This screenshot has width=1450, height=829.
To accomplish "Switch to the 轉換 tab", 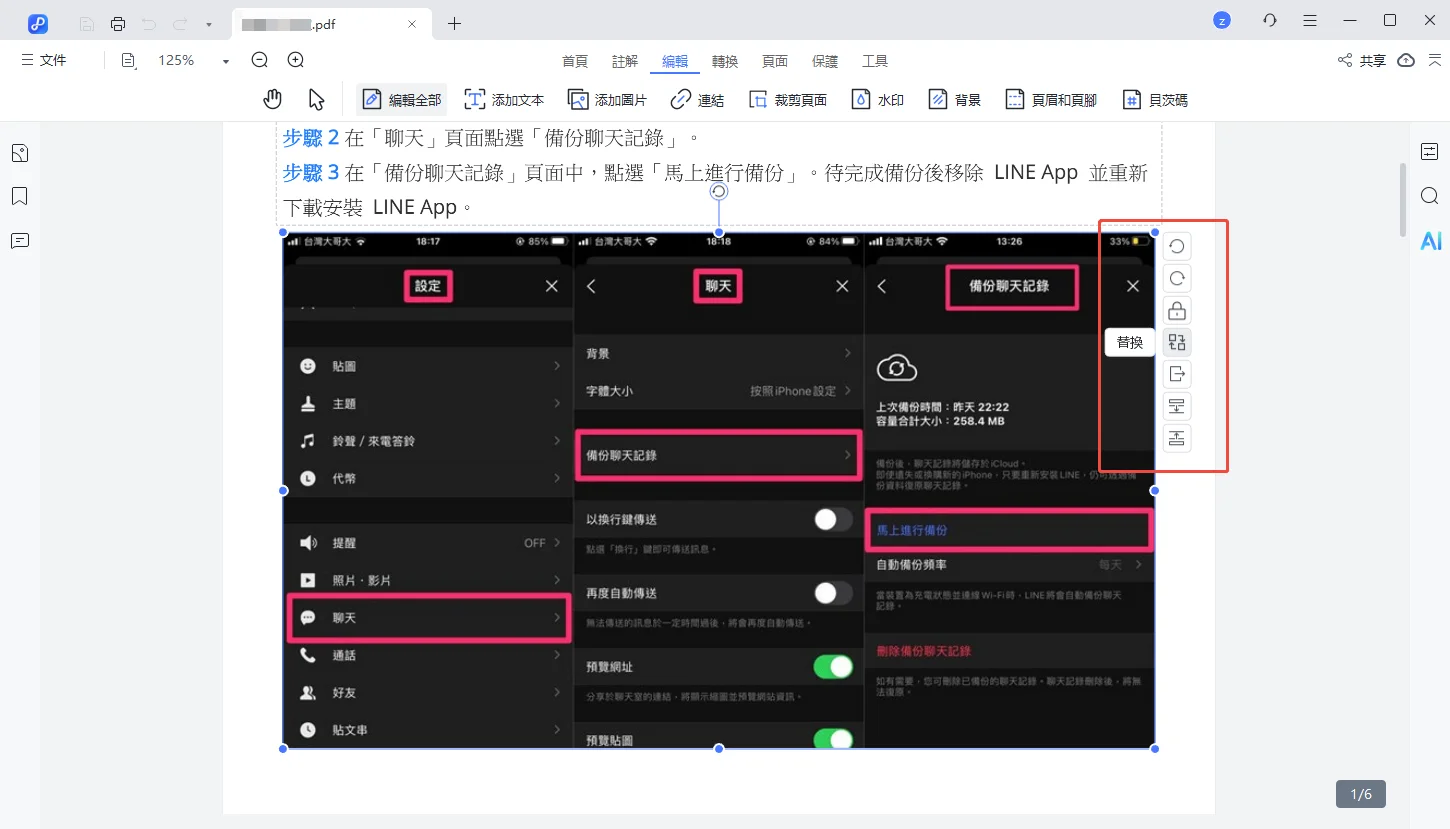I will [x=725, y=61].
